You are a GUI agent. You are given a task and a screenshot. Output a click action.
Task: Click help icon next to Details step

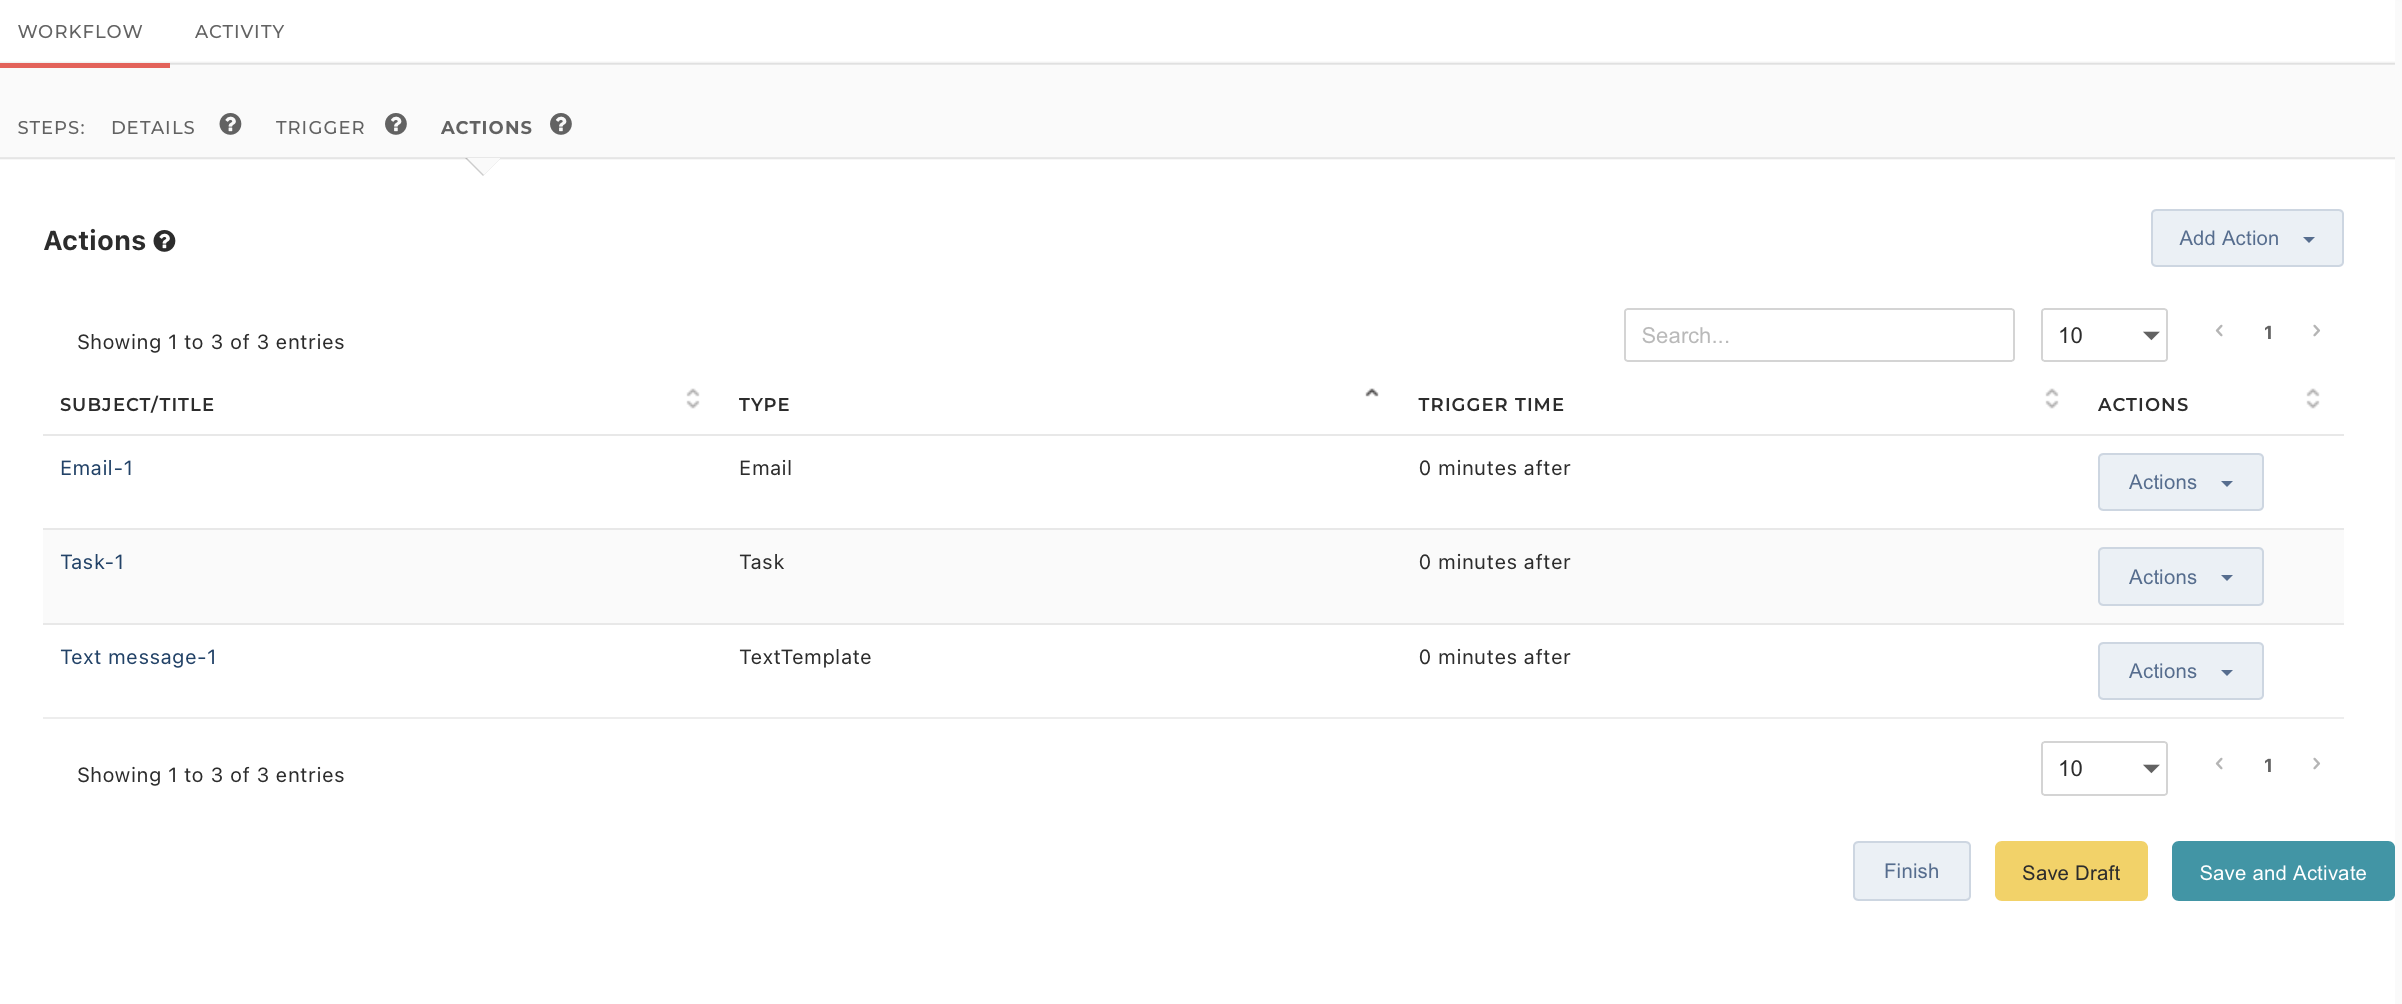[x=230, y=125]
